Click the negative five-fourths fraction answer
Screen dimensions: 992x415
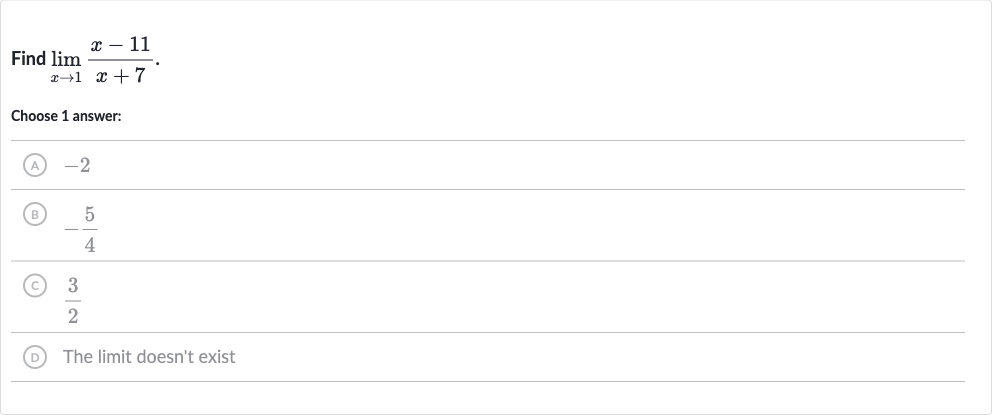81,230
